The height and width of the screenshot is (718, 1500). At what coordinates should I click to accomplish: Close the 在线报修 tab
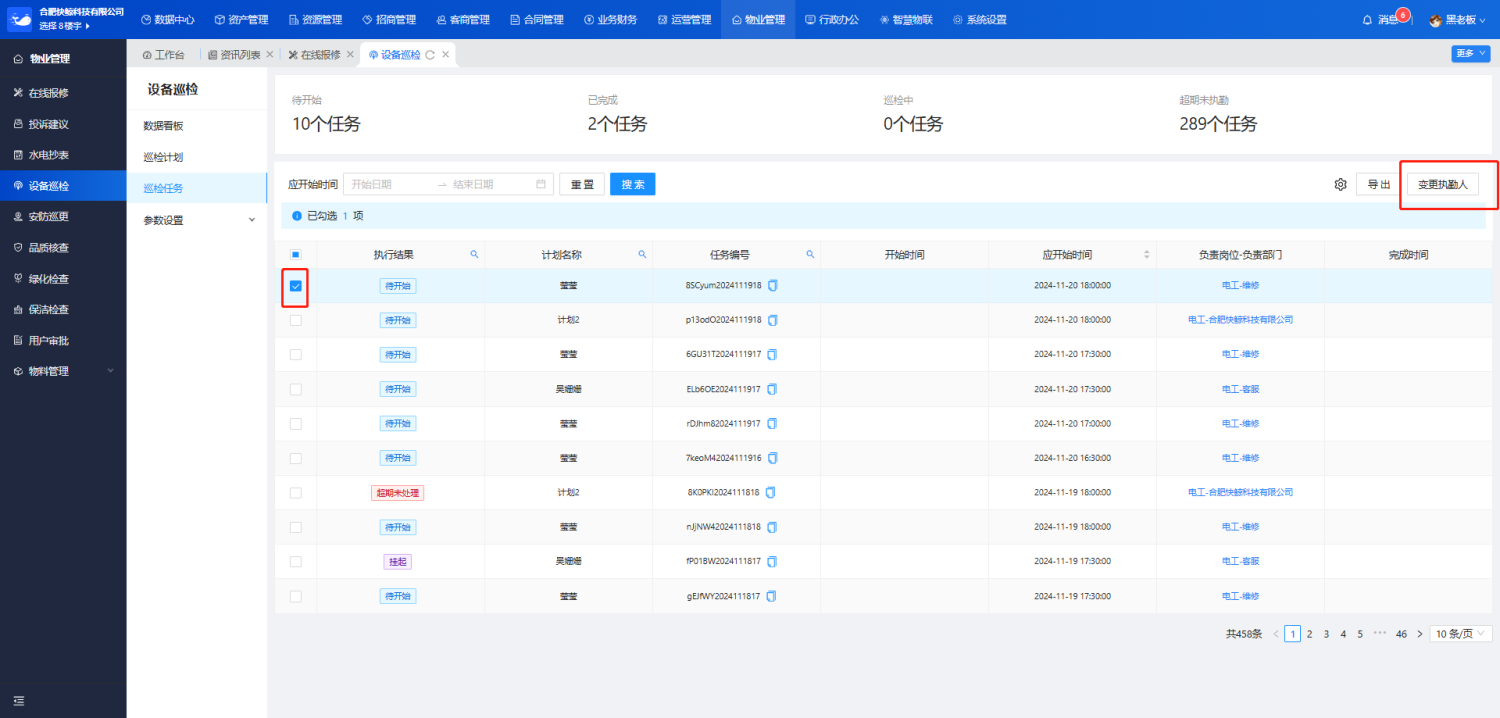[350, 55]
